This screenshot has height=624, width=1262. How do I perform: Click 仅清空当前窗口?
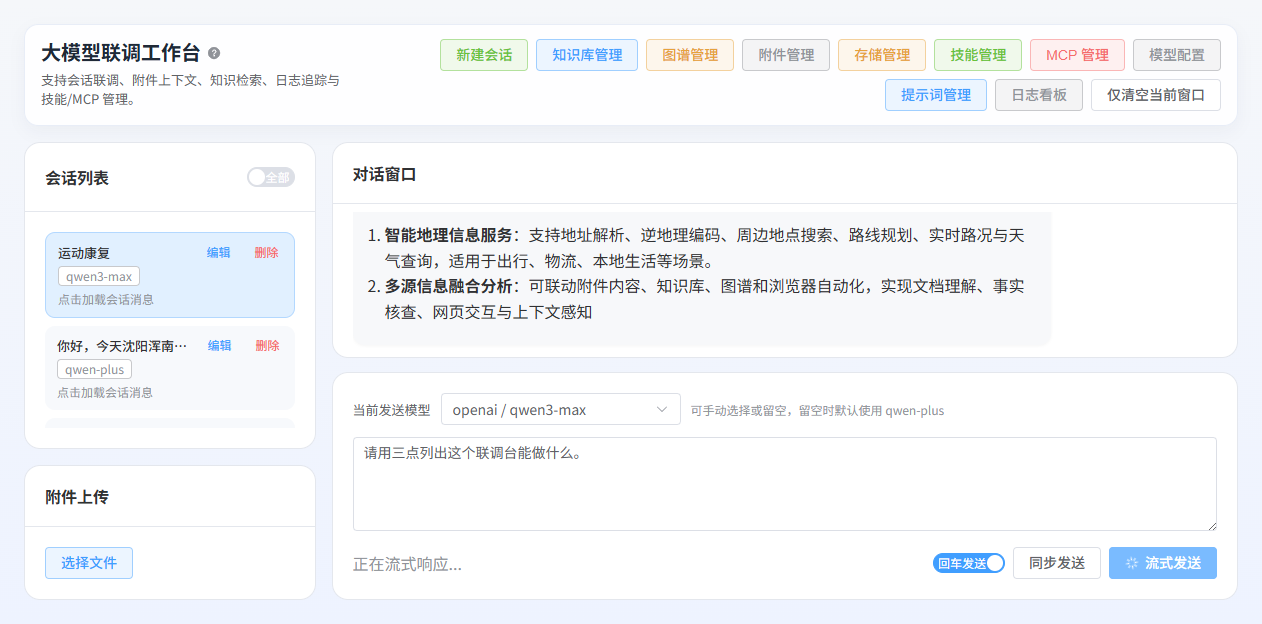click(x=1156, y=95)
